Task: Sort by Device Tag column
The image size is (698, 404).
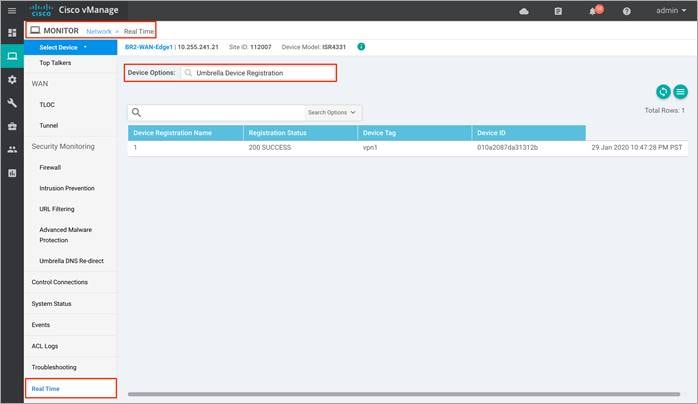Action: [x=414, y=133]
